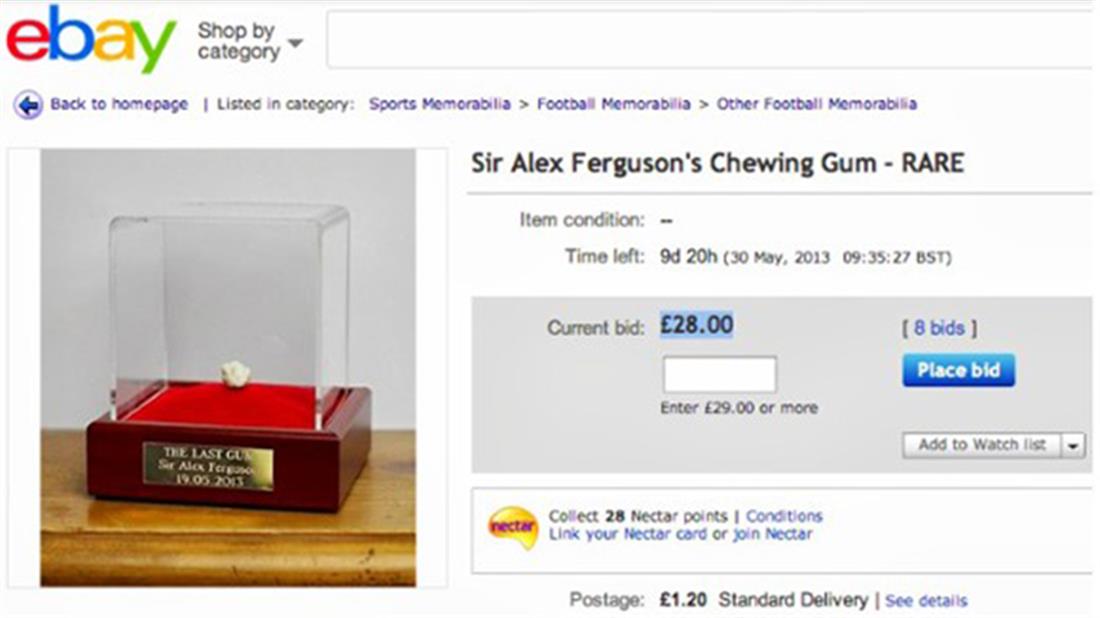Click the back arrow icon

point(27,104)
